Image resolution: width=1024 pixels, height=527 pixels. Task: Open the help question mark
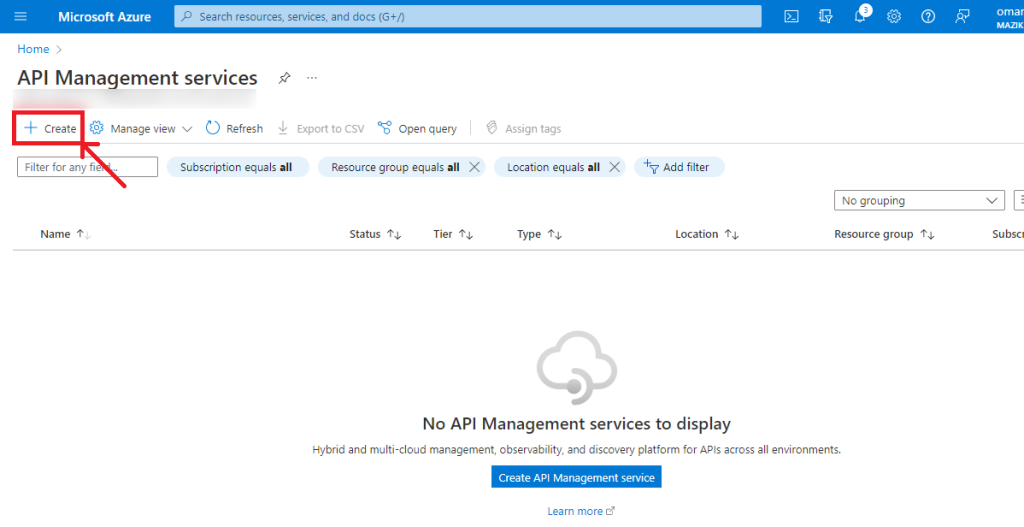coord(928,16)
